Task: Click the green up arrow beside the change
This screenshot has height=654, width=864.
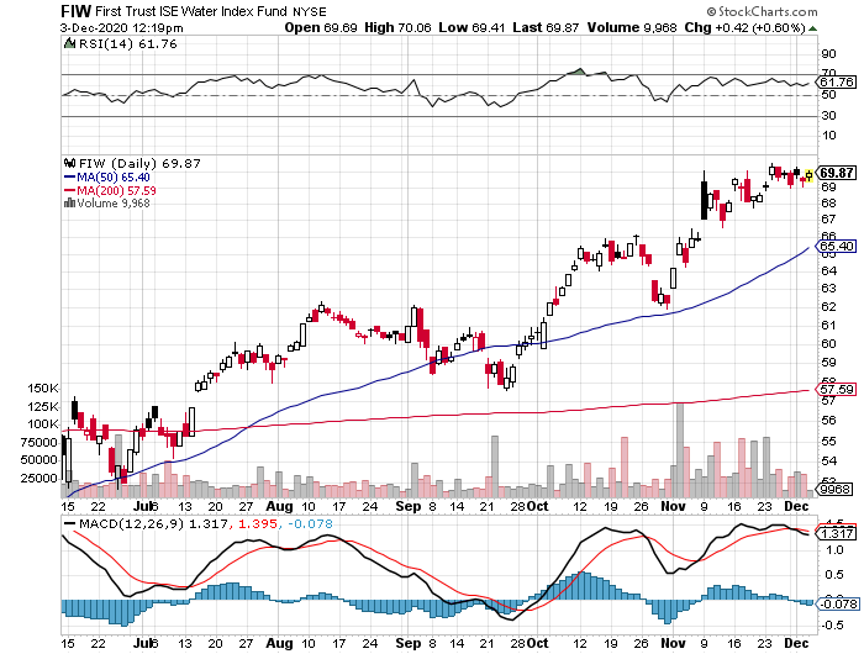Action: tap(812, 29)
